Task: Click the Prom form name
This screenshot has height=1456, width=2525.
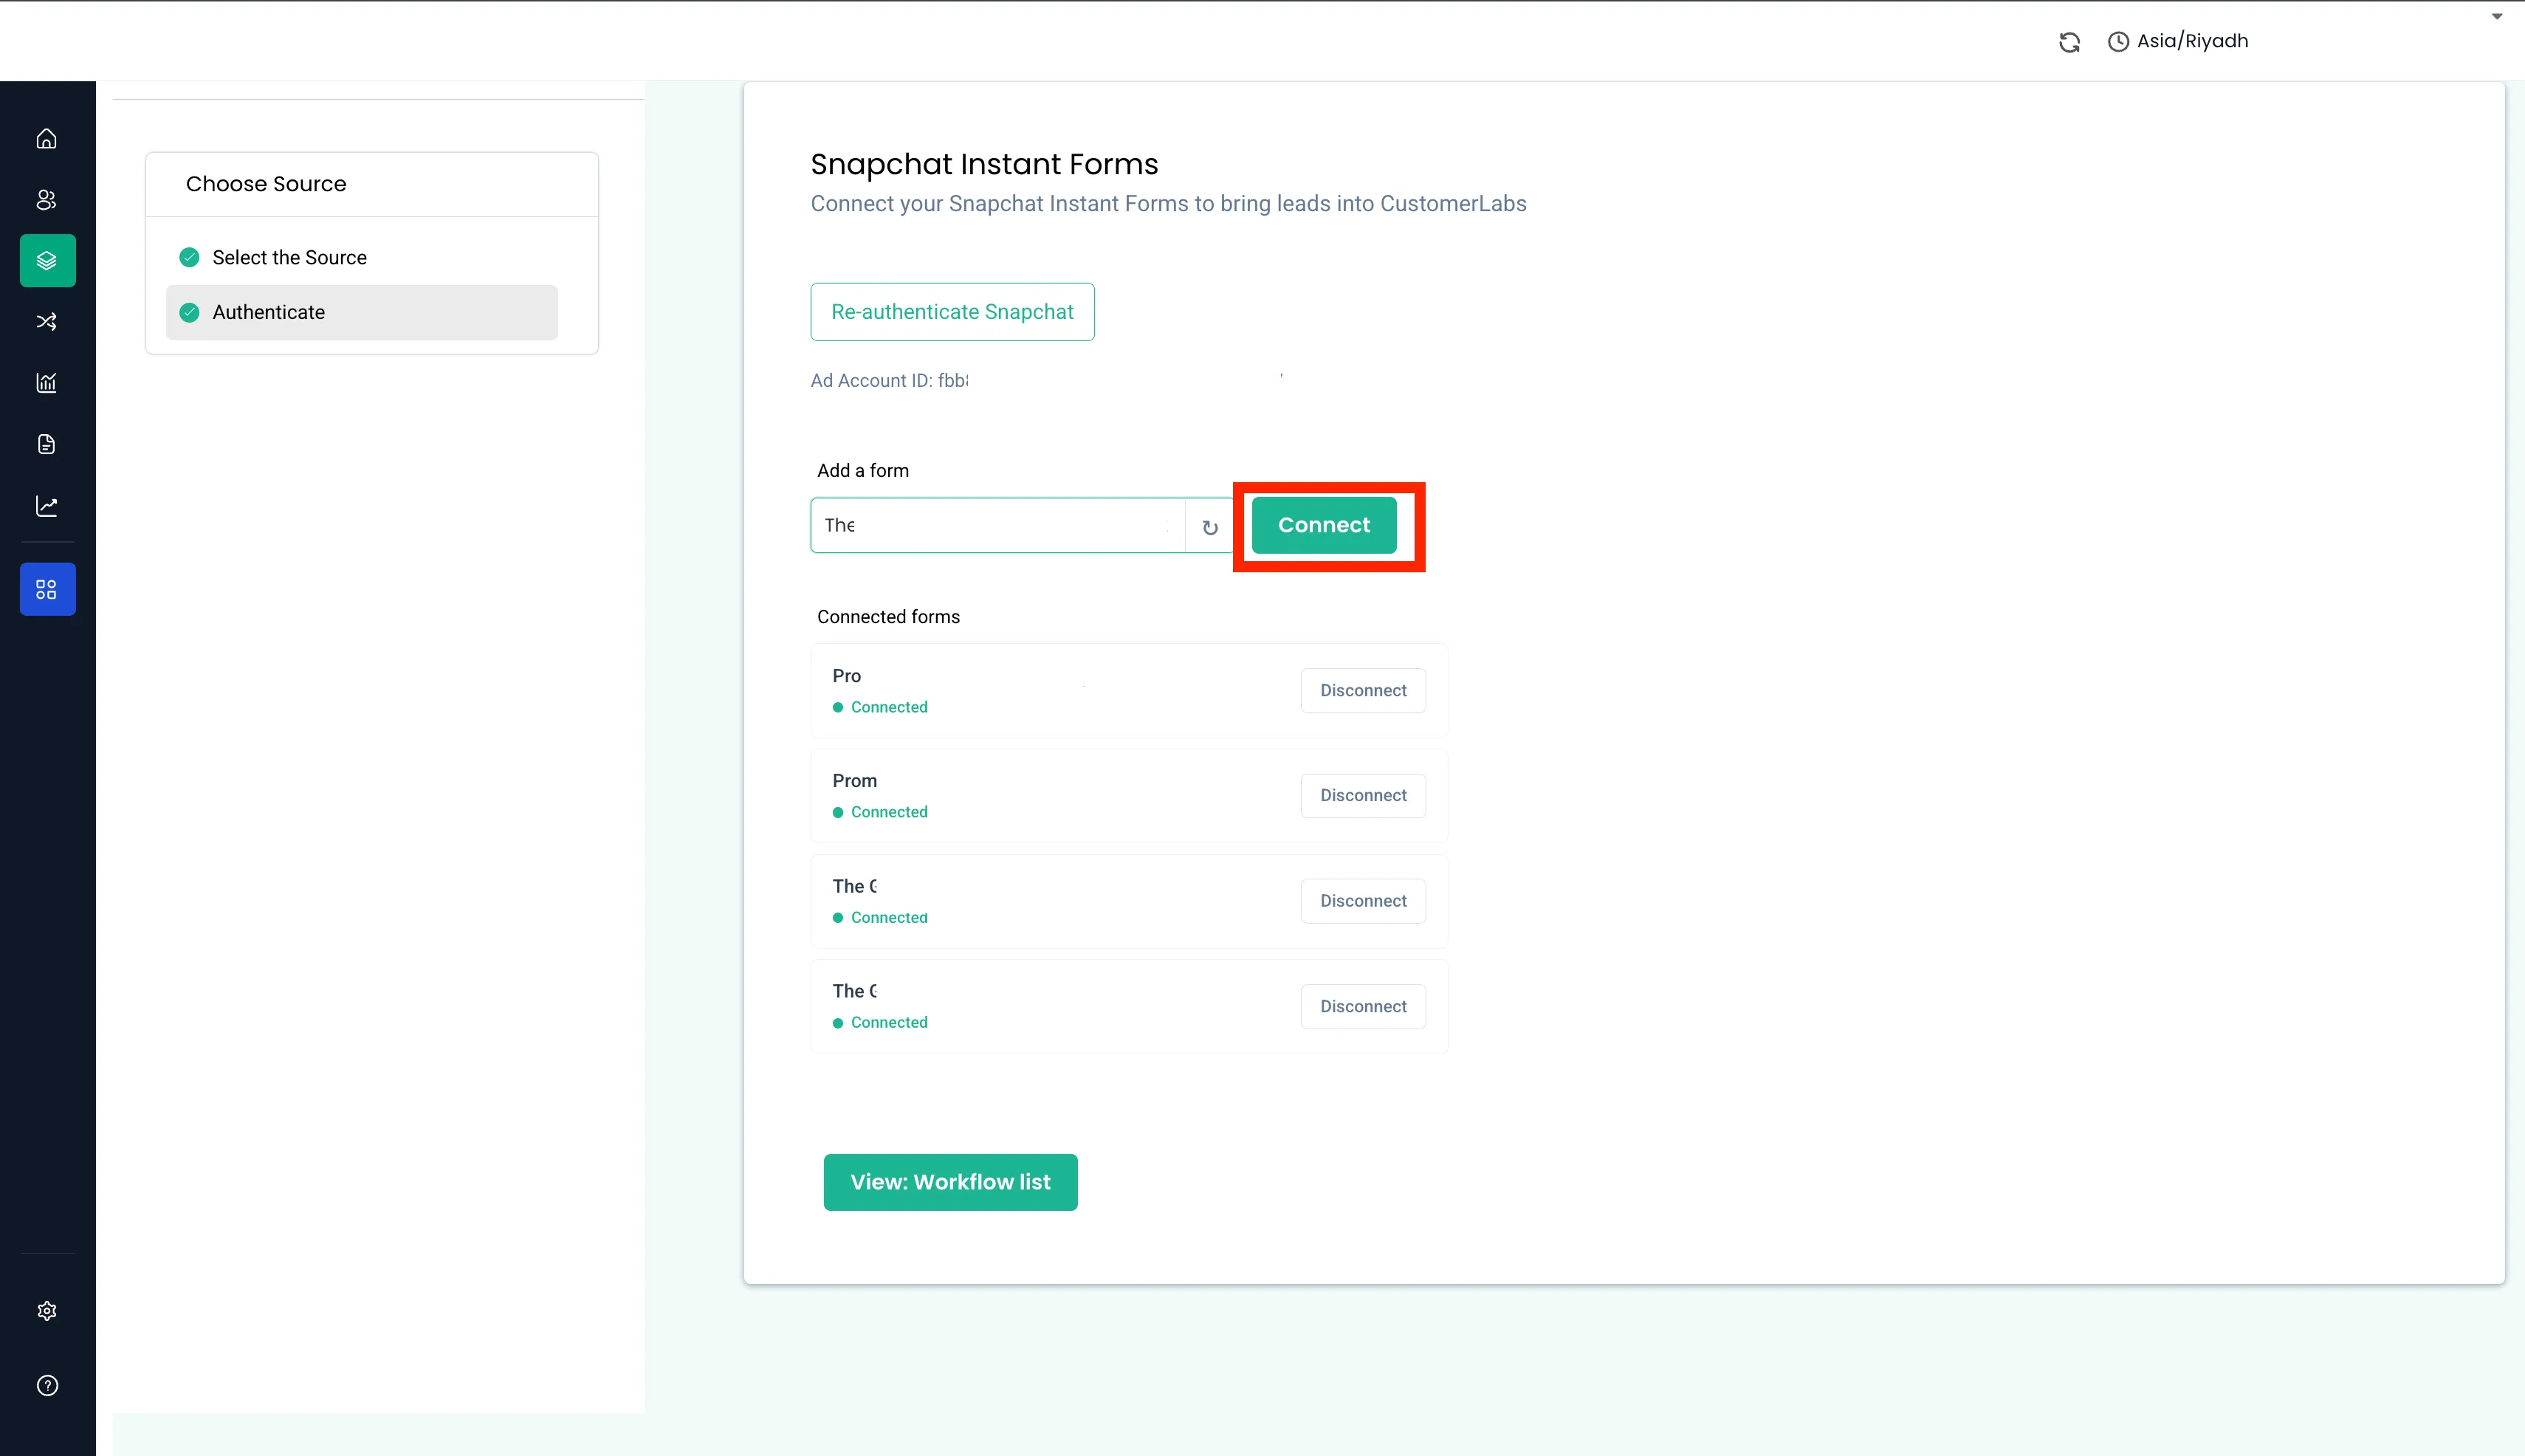Action: point(854,781)
